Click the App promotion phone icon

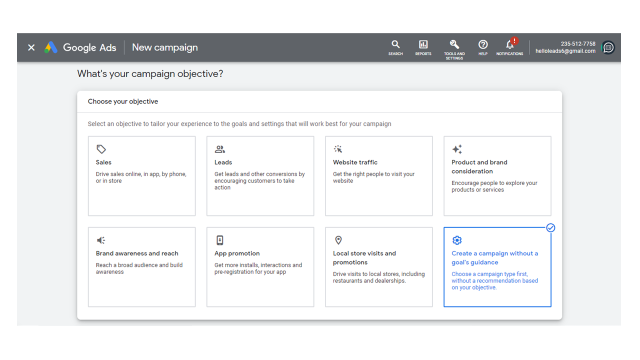click(x=220, y=240)
